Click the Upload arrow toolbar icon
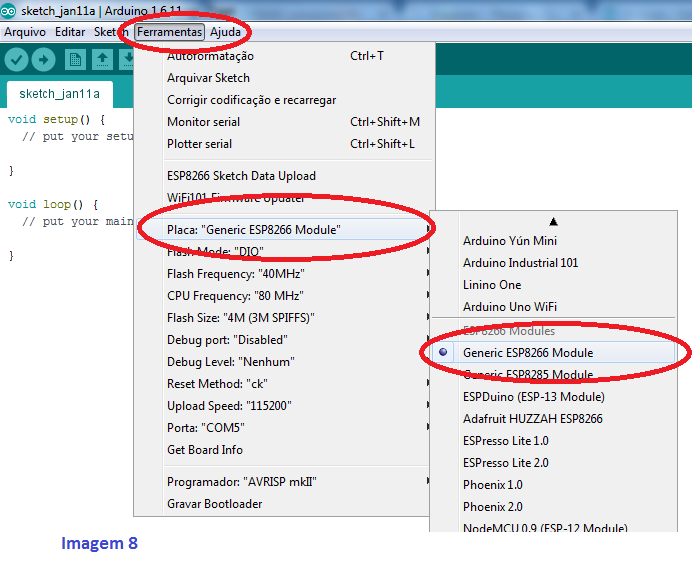This screenshot has width=692, height=570. tap(43, 59)
